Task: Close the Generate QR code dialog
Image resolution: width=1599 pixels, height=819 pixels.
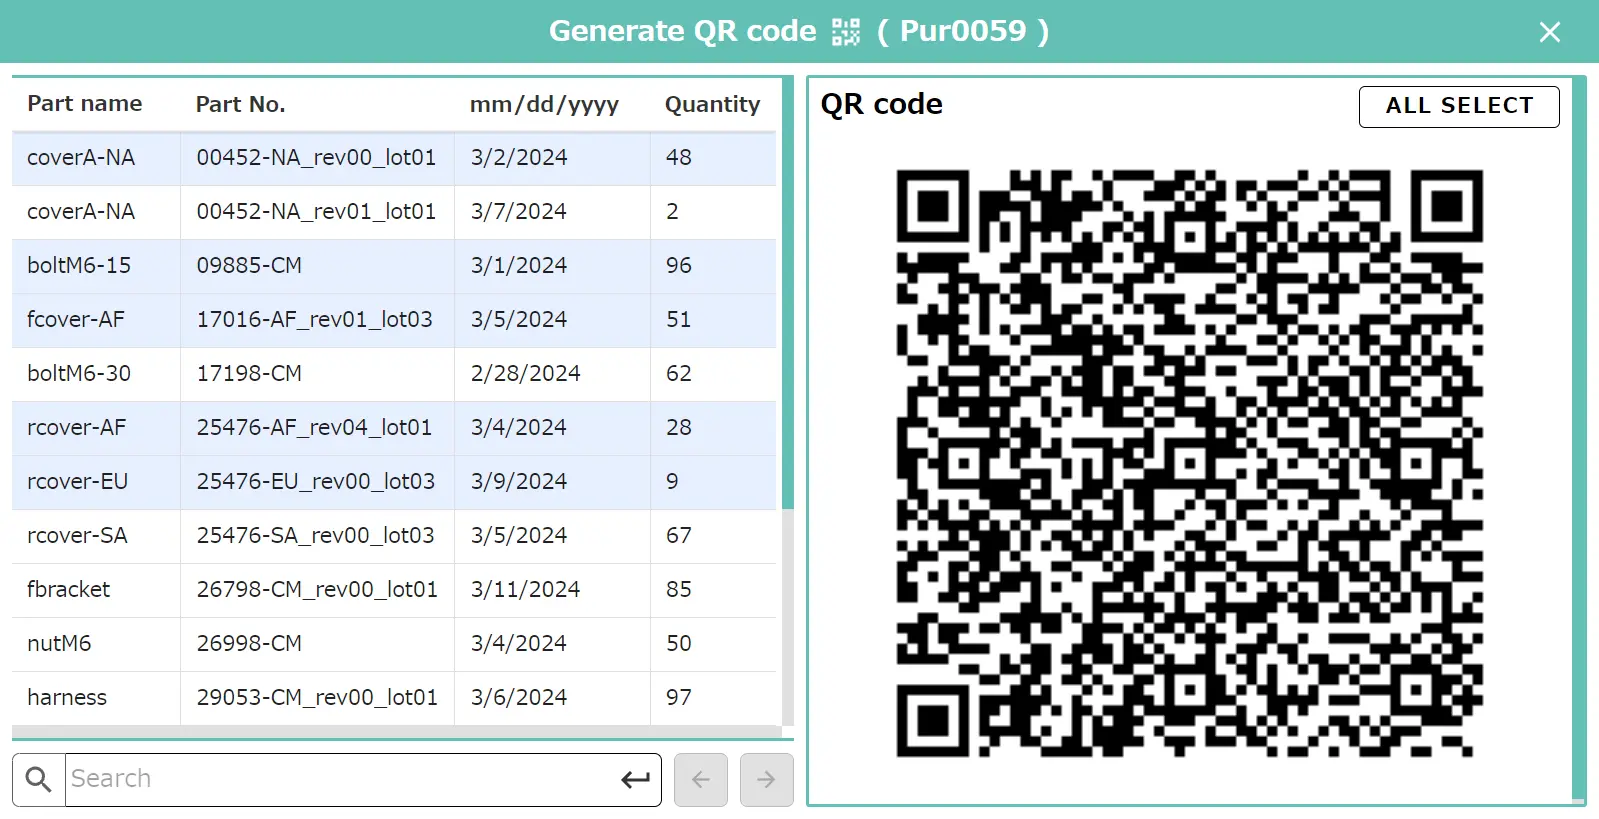Action: (1549, 32)
